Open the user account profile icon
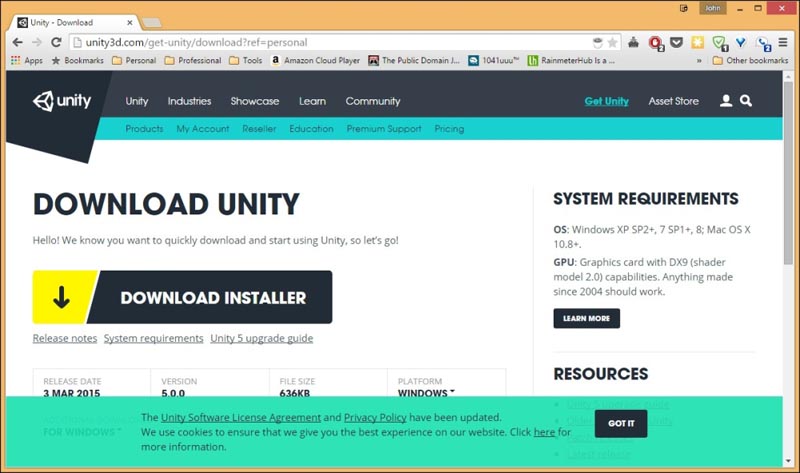Screen dimensions: 800x473 726,101
